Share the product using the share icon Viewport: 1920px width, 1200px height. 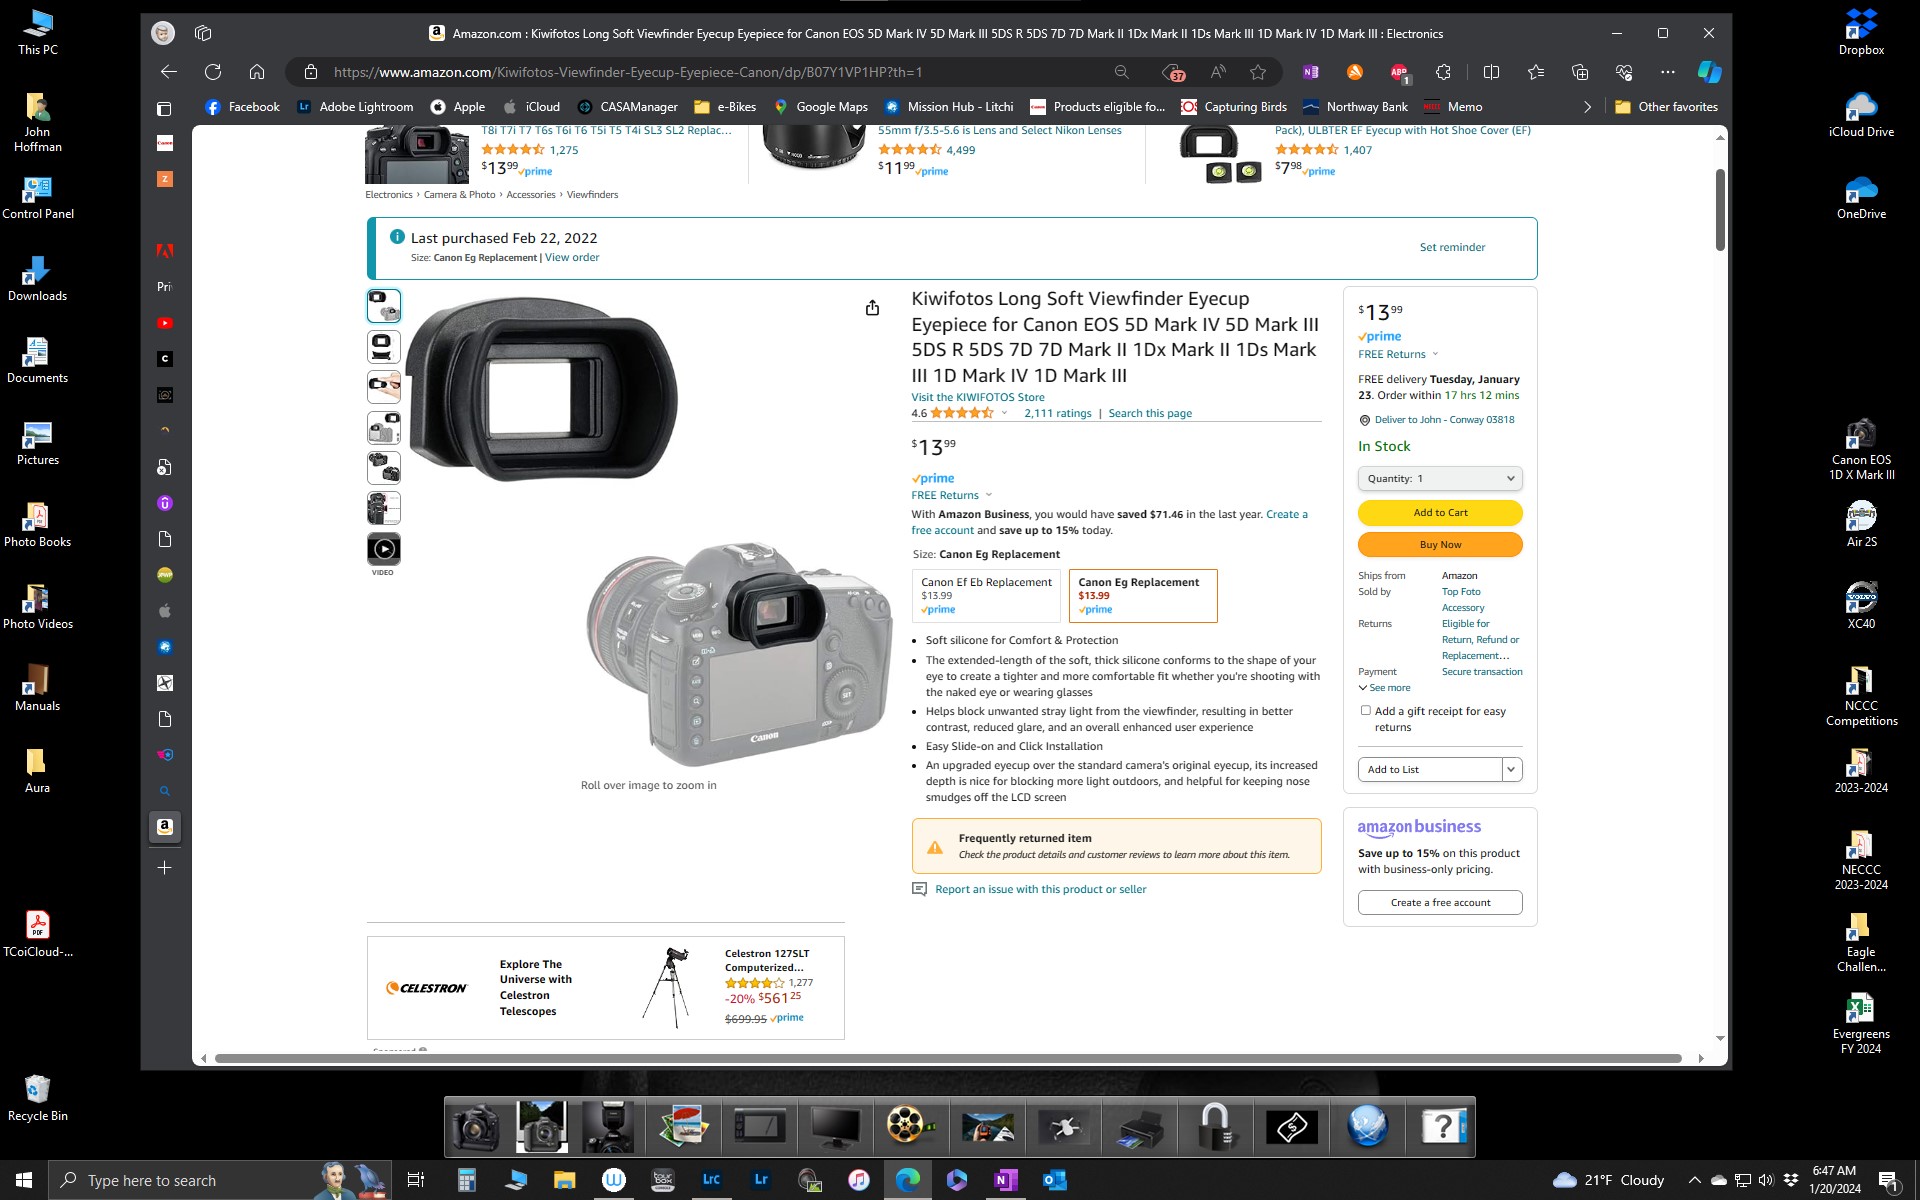pyautogui.click(x=871, y=306)
